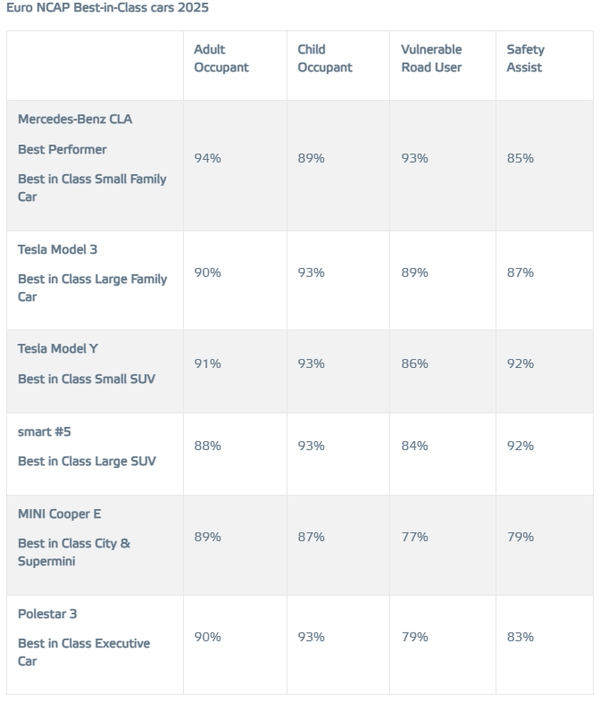Select the MINI Cooper E car name

(x=60, y=514)
